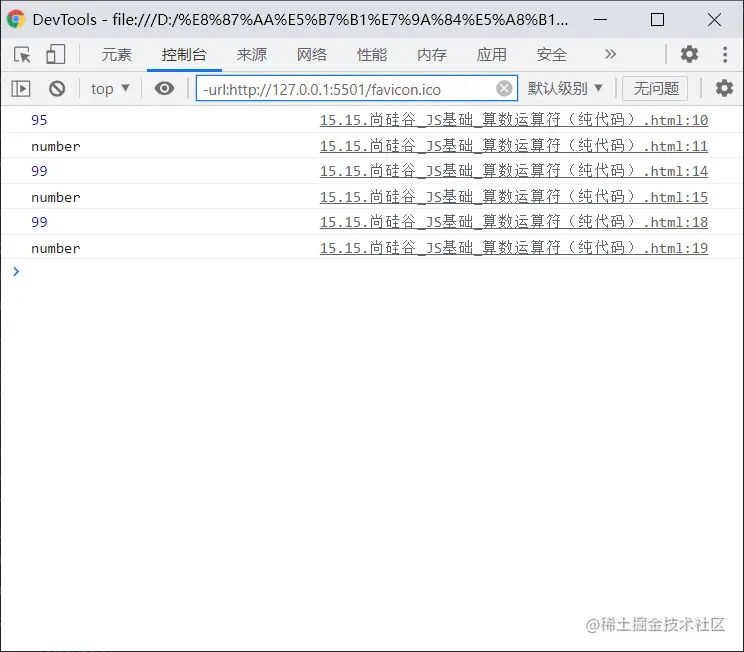The width and height of the screenshot is (744, 652).
Task: Switch to the 安全 tab
Action: click(x=551, y=55)
